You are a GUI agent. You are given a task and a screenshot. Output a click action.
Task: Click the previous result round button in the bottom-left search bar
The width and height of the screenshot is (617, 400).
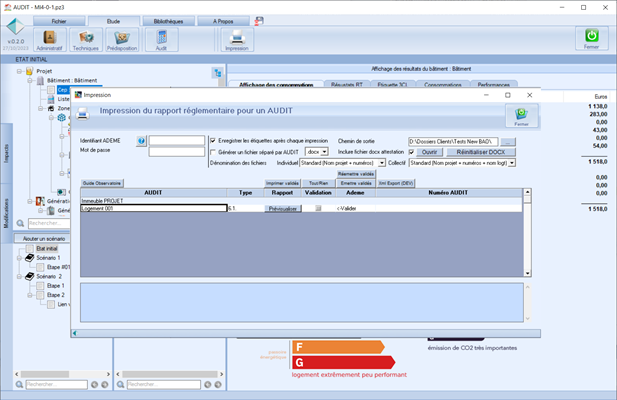click(x=94, y=385)
